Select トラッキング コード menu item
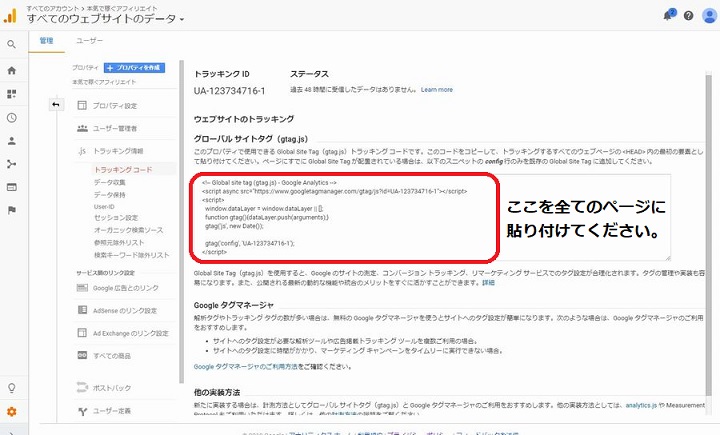Image resolution: width=720 pixels, height=435 pixels. (x=123, y=169)
